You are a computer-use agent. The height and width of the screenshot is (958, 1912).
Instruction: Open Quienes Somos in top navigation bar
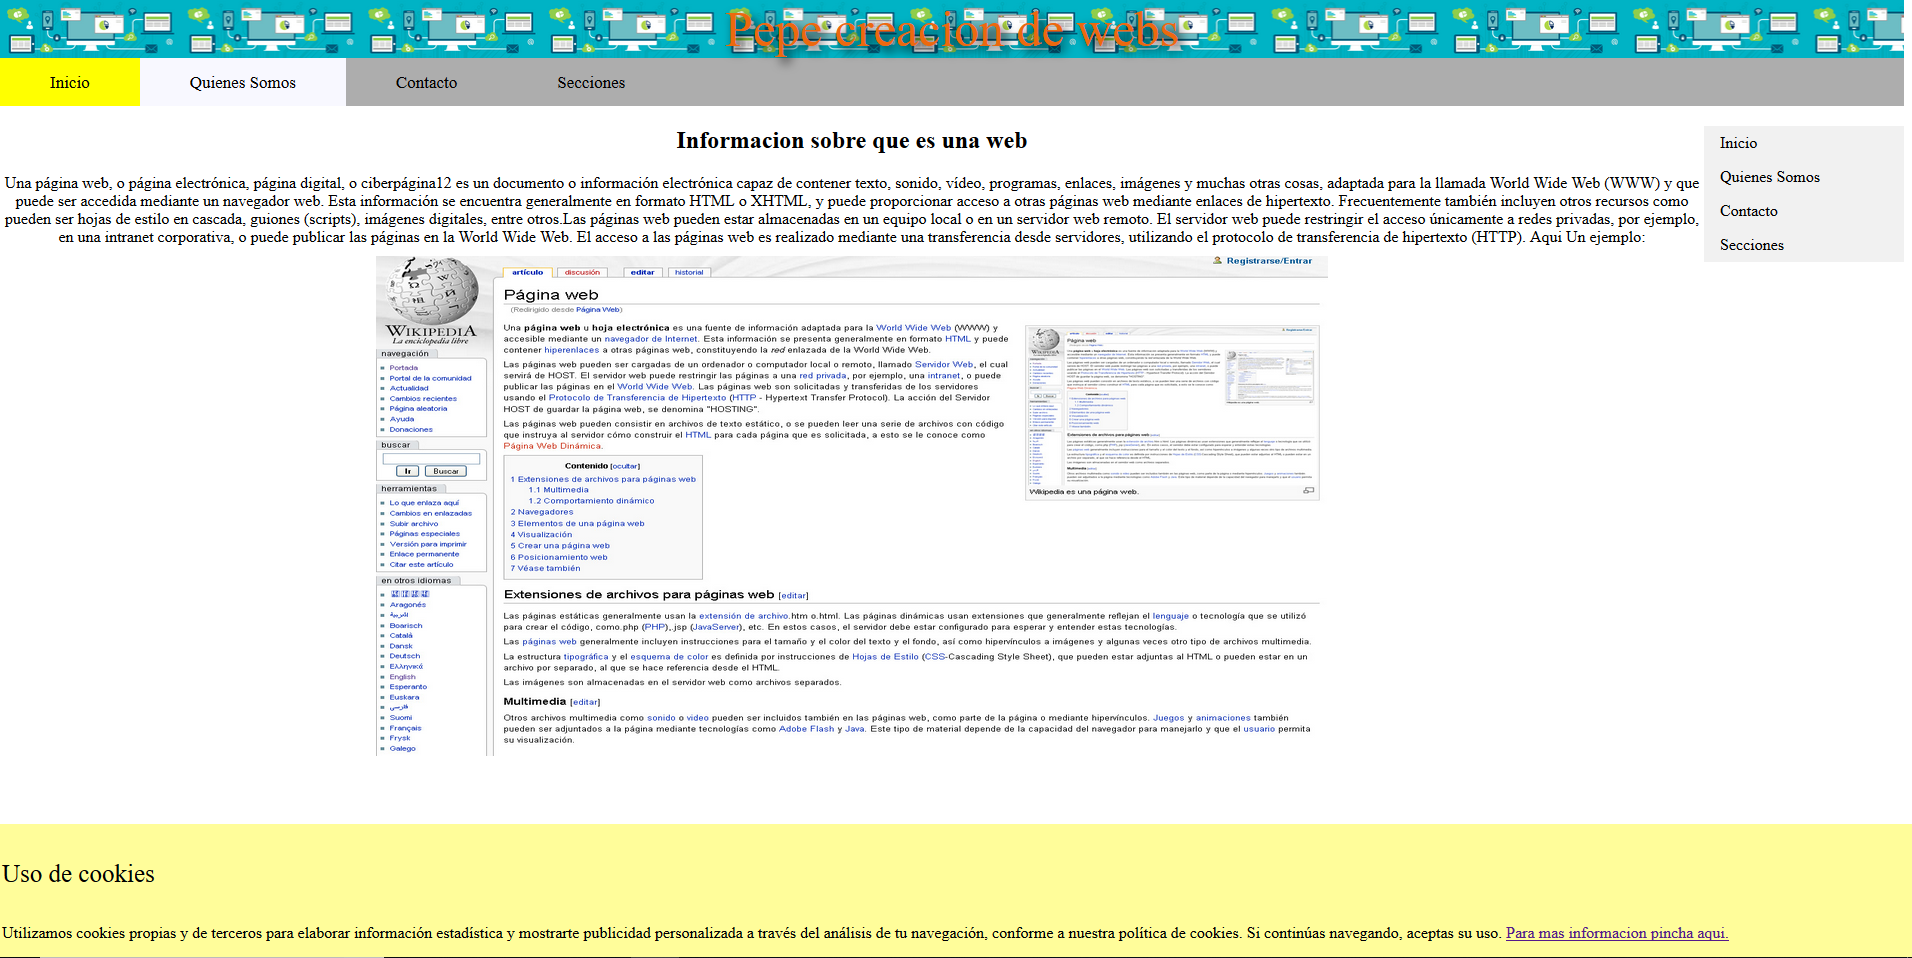[x=243, y=82]
